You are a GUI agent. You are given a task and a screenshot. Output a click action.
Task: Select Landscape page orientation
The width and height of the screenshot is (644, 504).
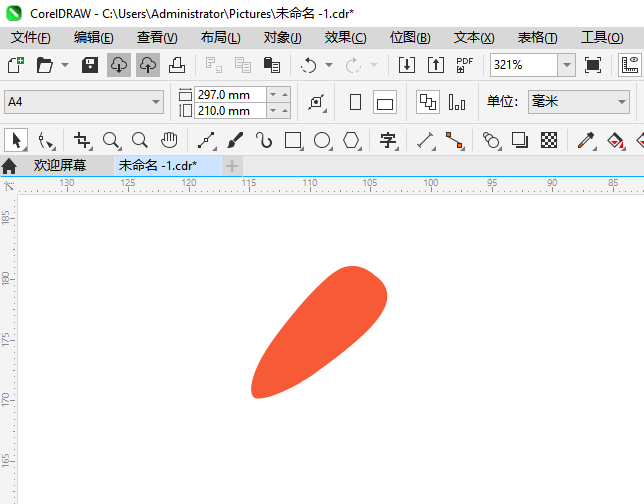tap(385, 102)
